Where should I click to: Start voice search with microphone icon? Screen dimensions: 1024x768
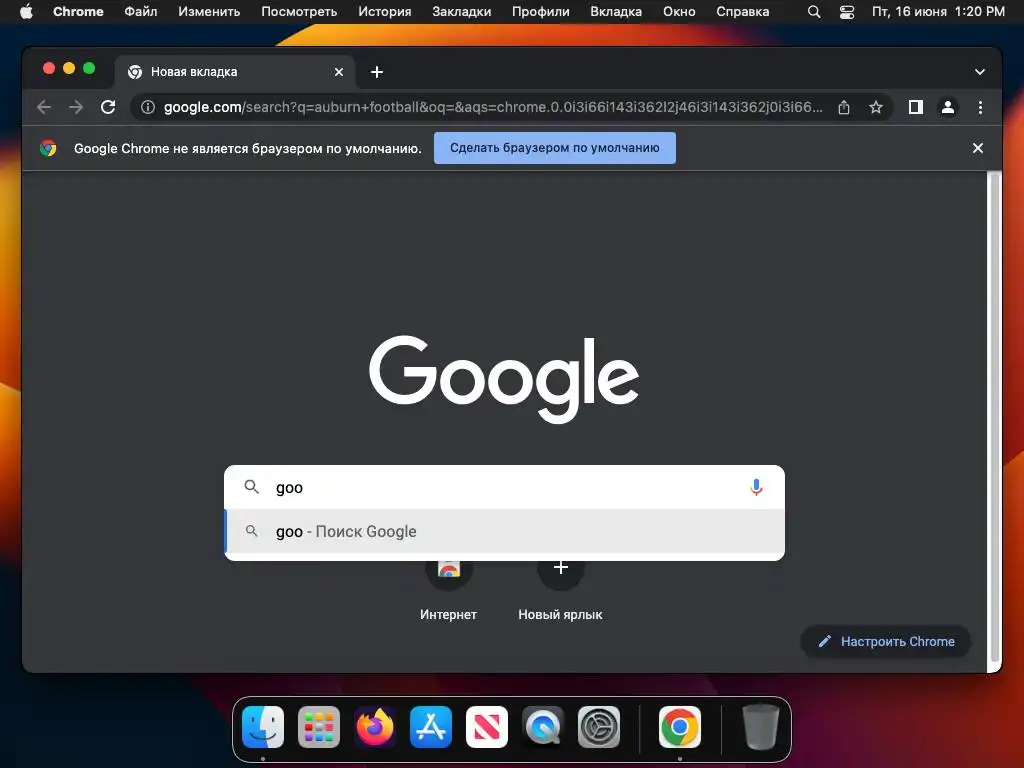756,487
